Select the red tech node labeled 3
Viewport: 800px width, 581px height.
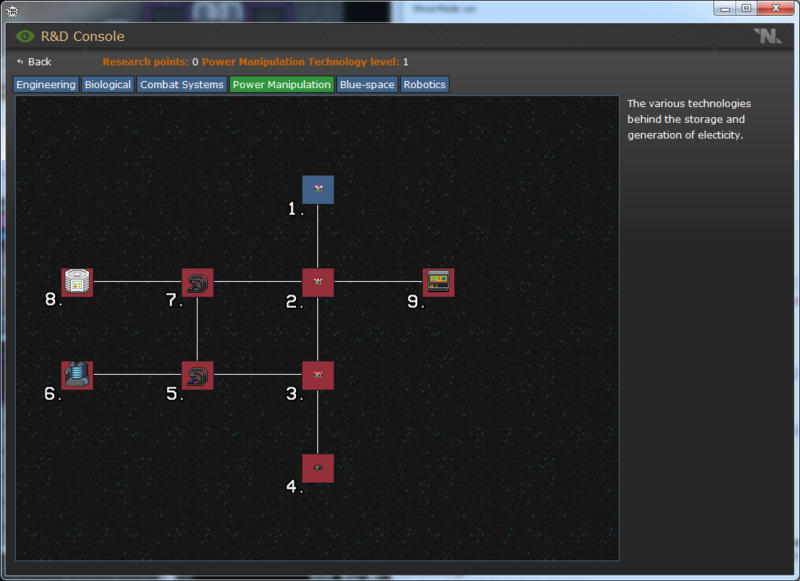[x=317, y=375]
